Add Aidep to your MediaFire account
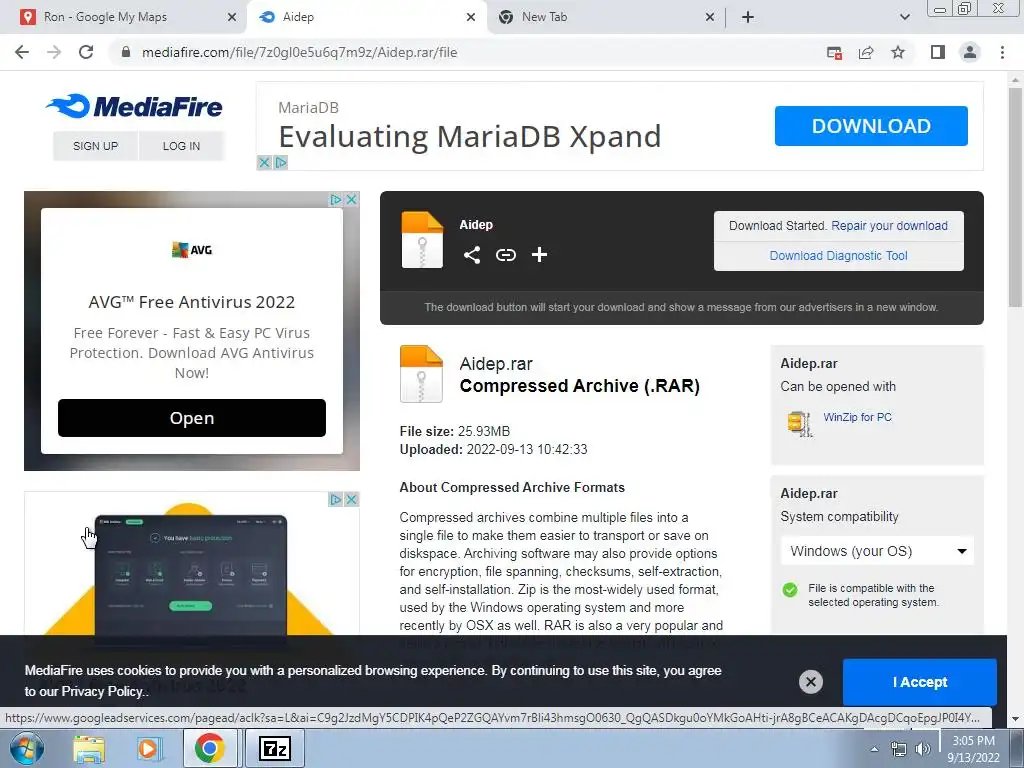The height and width of the screenshot is (768, 1024). coord(539,255)
